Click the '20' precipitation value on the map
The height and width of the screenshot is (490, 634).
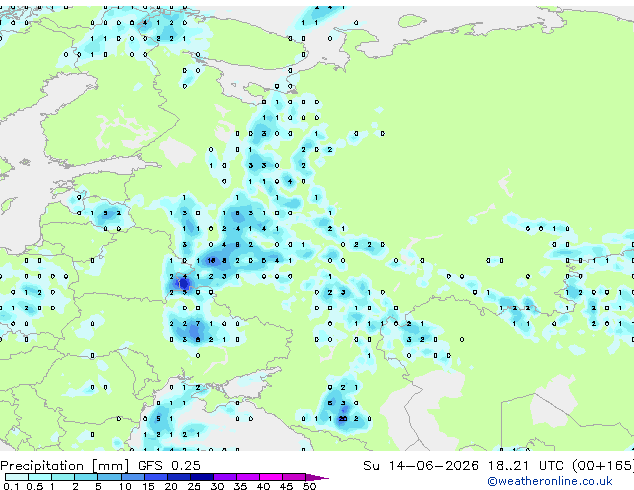tap(342, 419)
